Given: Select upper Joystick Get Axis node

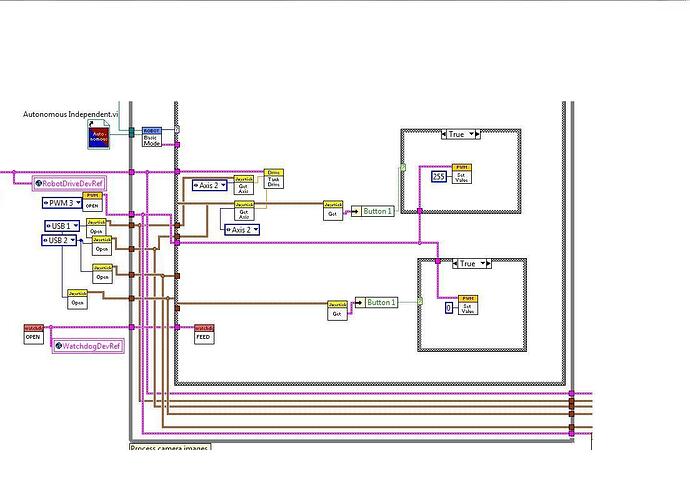Looking at the screenshot, I should tap(243, 185).
